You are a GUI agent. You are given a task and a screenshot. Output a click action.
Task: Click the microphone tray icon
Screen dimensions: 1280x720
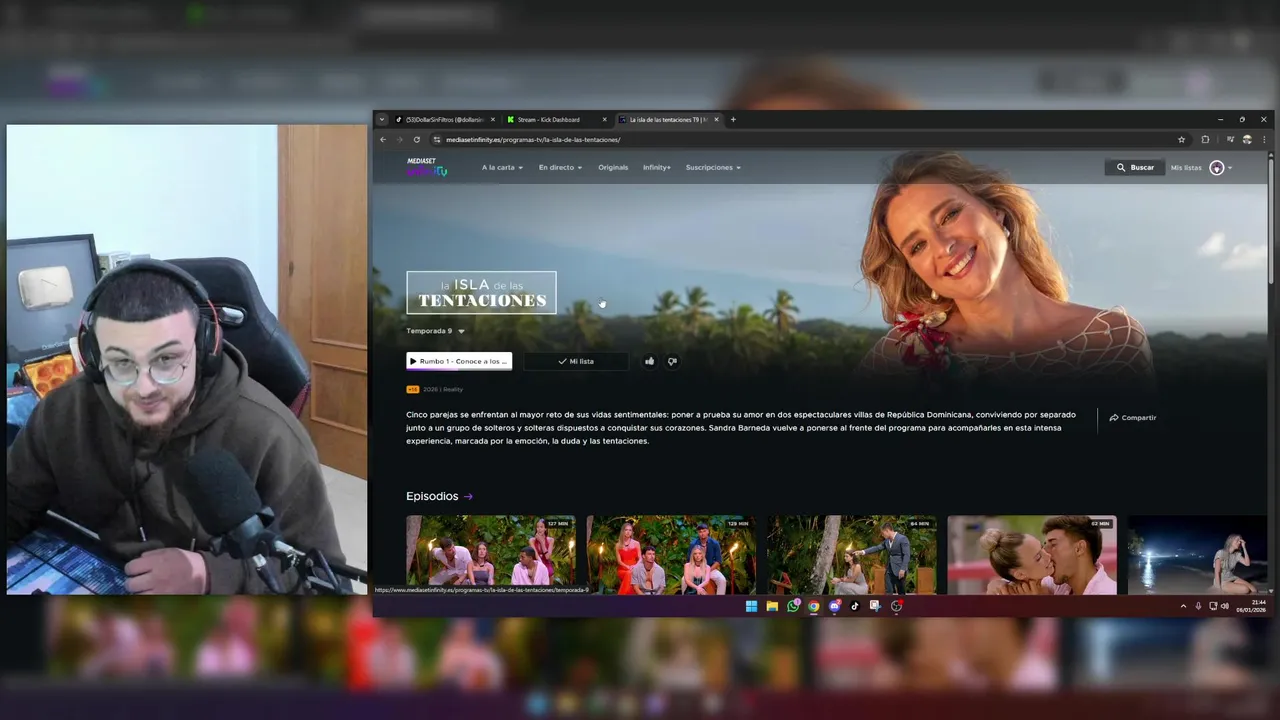click(1198, 606)
